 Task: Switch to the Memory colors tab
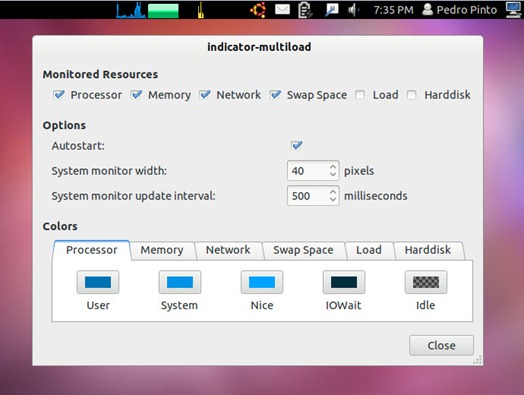click(x=162, y=250)
